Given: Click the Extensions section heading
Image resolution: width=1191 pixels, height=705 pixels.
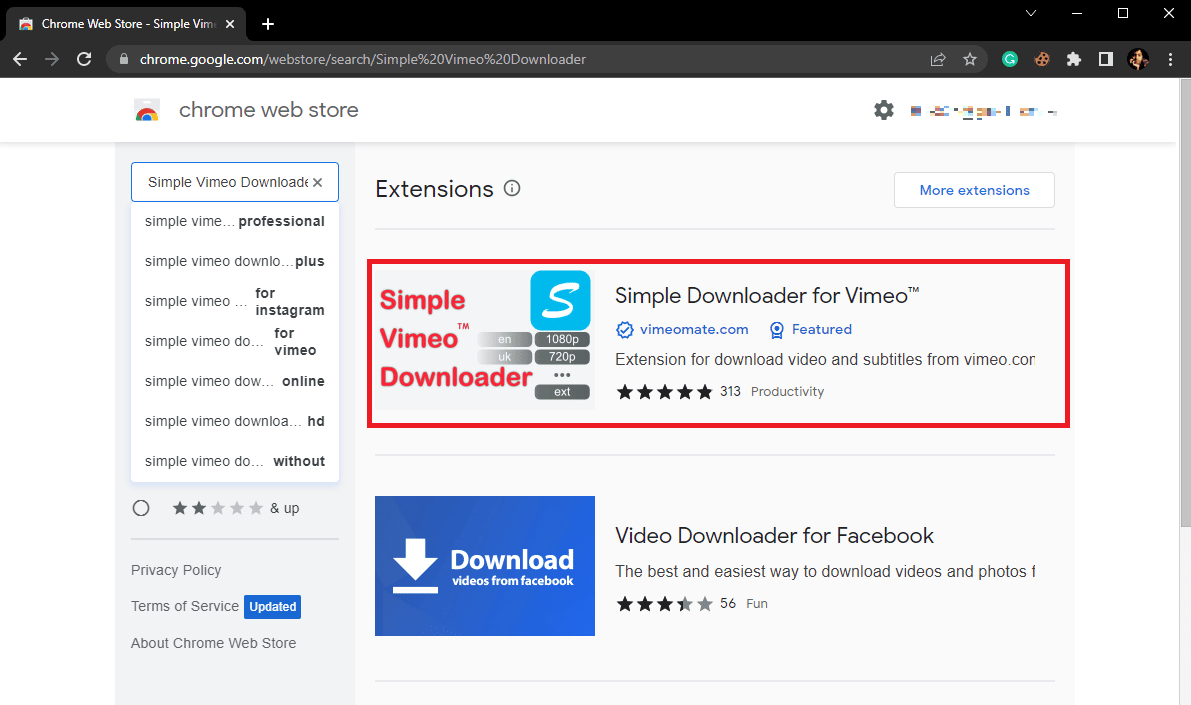Looking at the screenshot, I should tap(434, 189).
